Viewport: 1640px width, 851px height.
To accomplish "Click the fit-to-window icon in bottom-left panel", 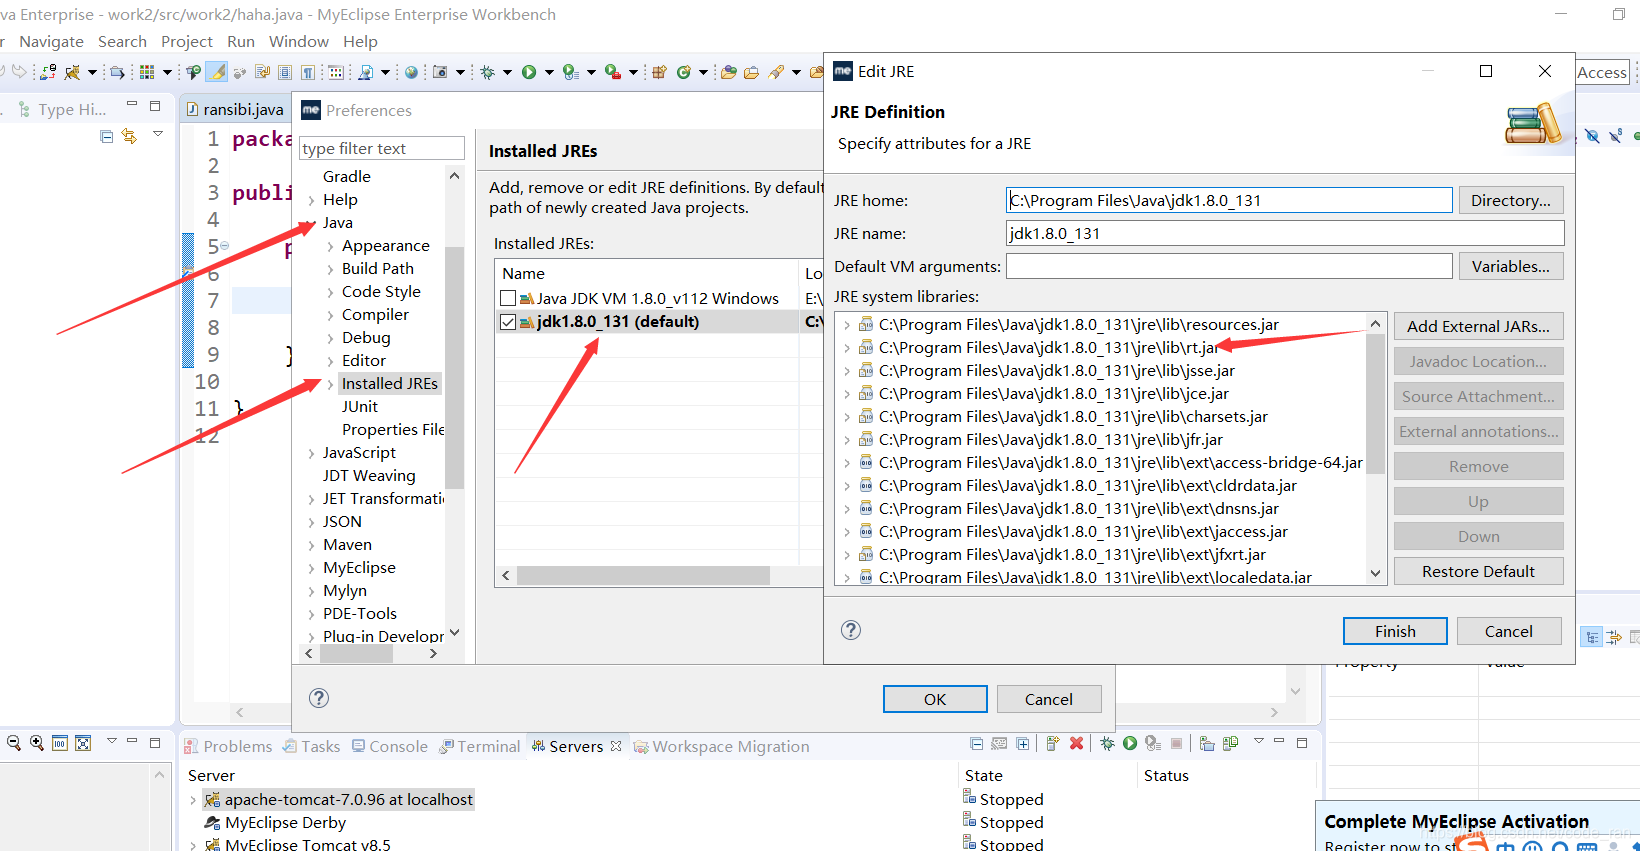I will pyautogui.click(x=83, y=743).
